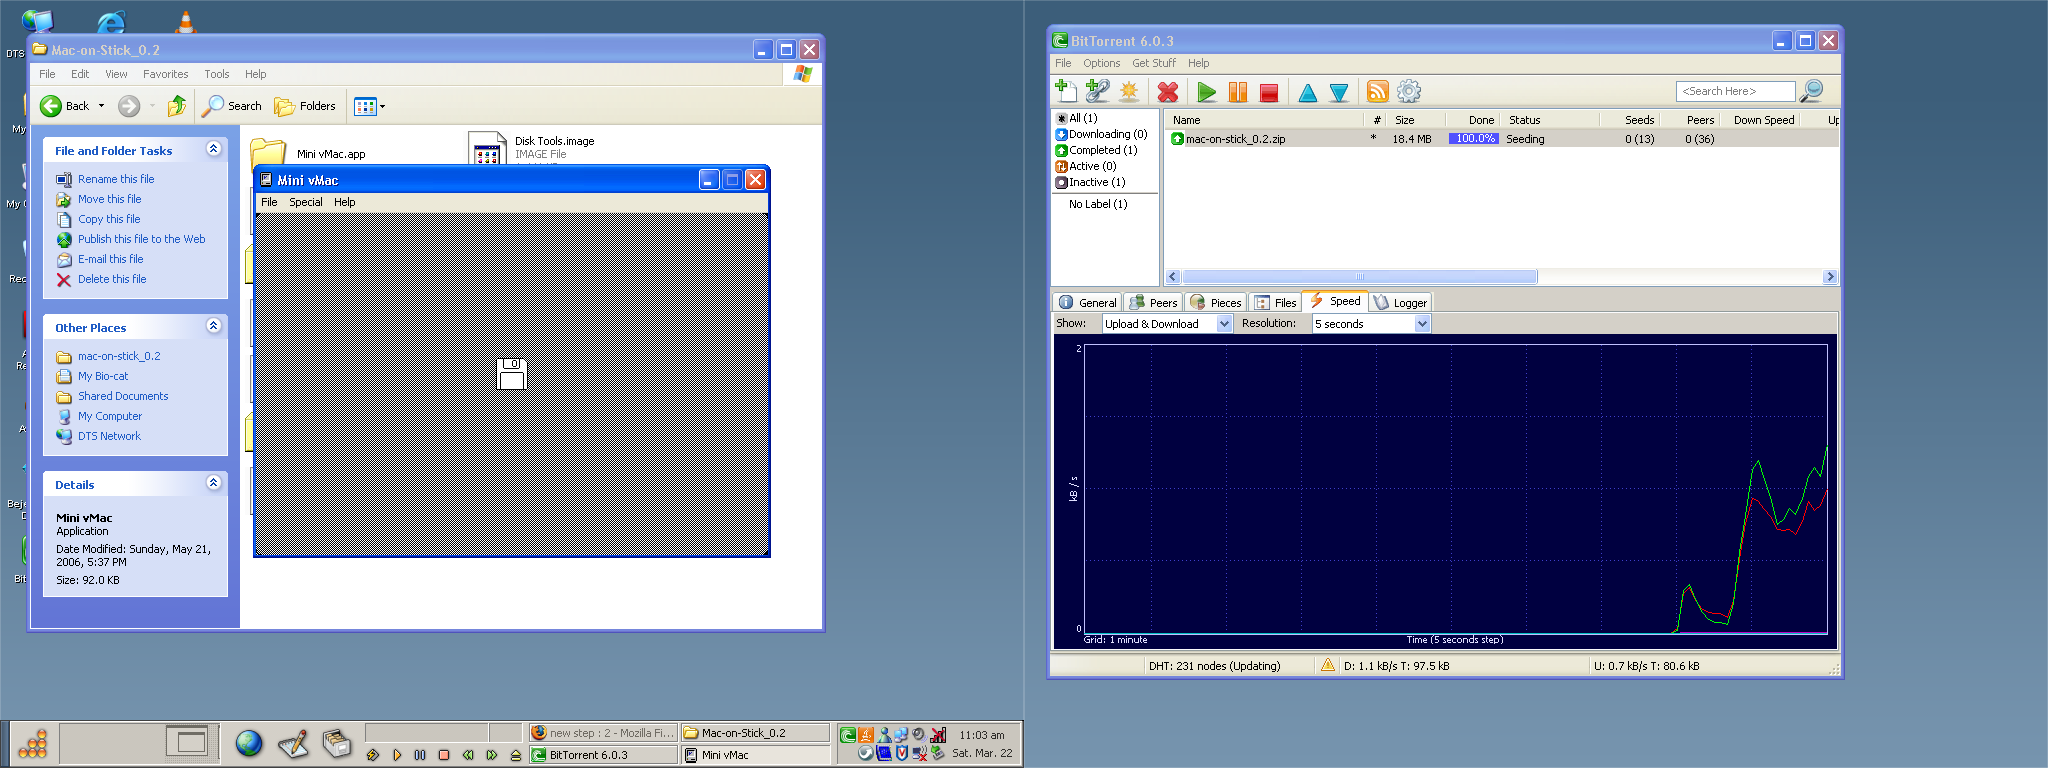Image resolution: width=2048 pixels, height=768 pixels.
Task: Switch to the Logger tab in BitTorrent
Action: [x=1401, y=302]
